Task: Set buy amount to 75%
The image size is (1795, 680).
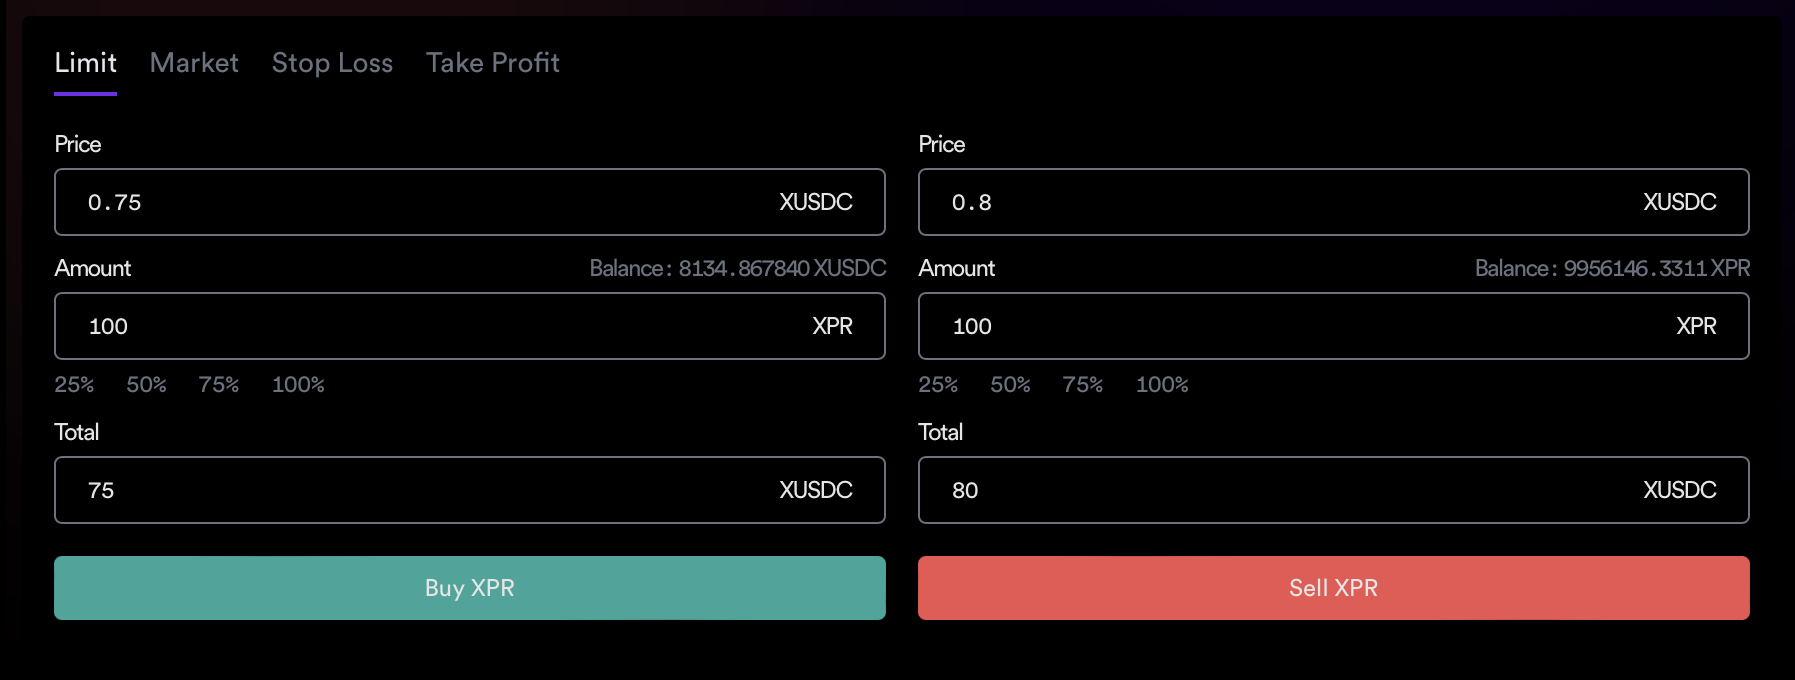Action: point(218,385)
